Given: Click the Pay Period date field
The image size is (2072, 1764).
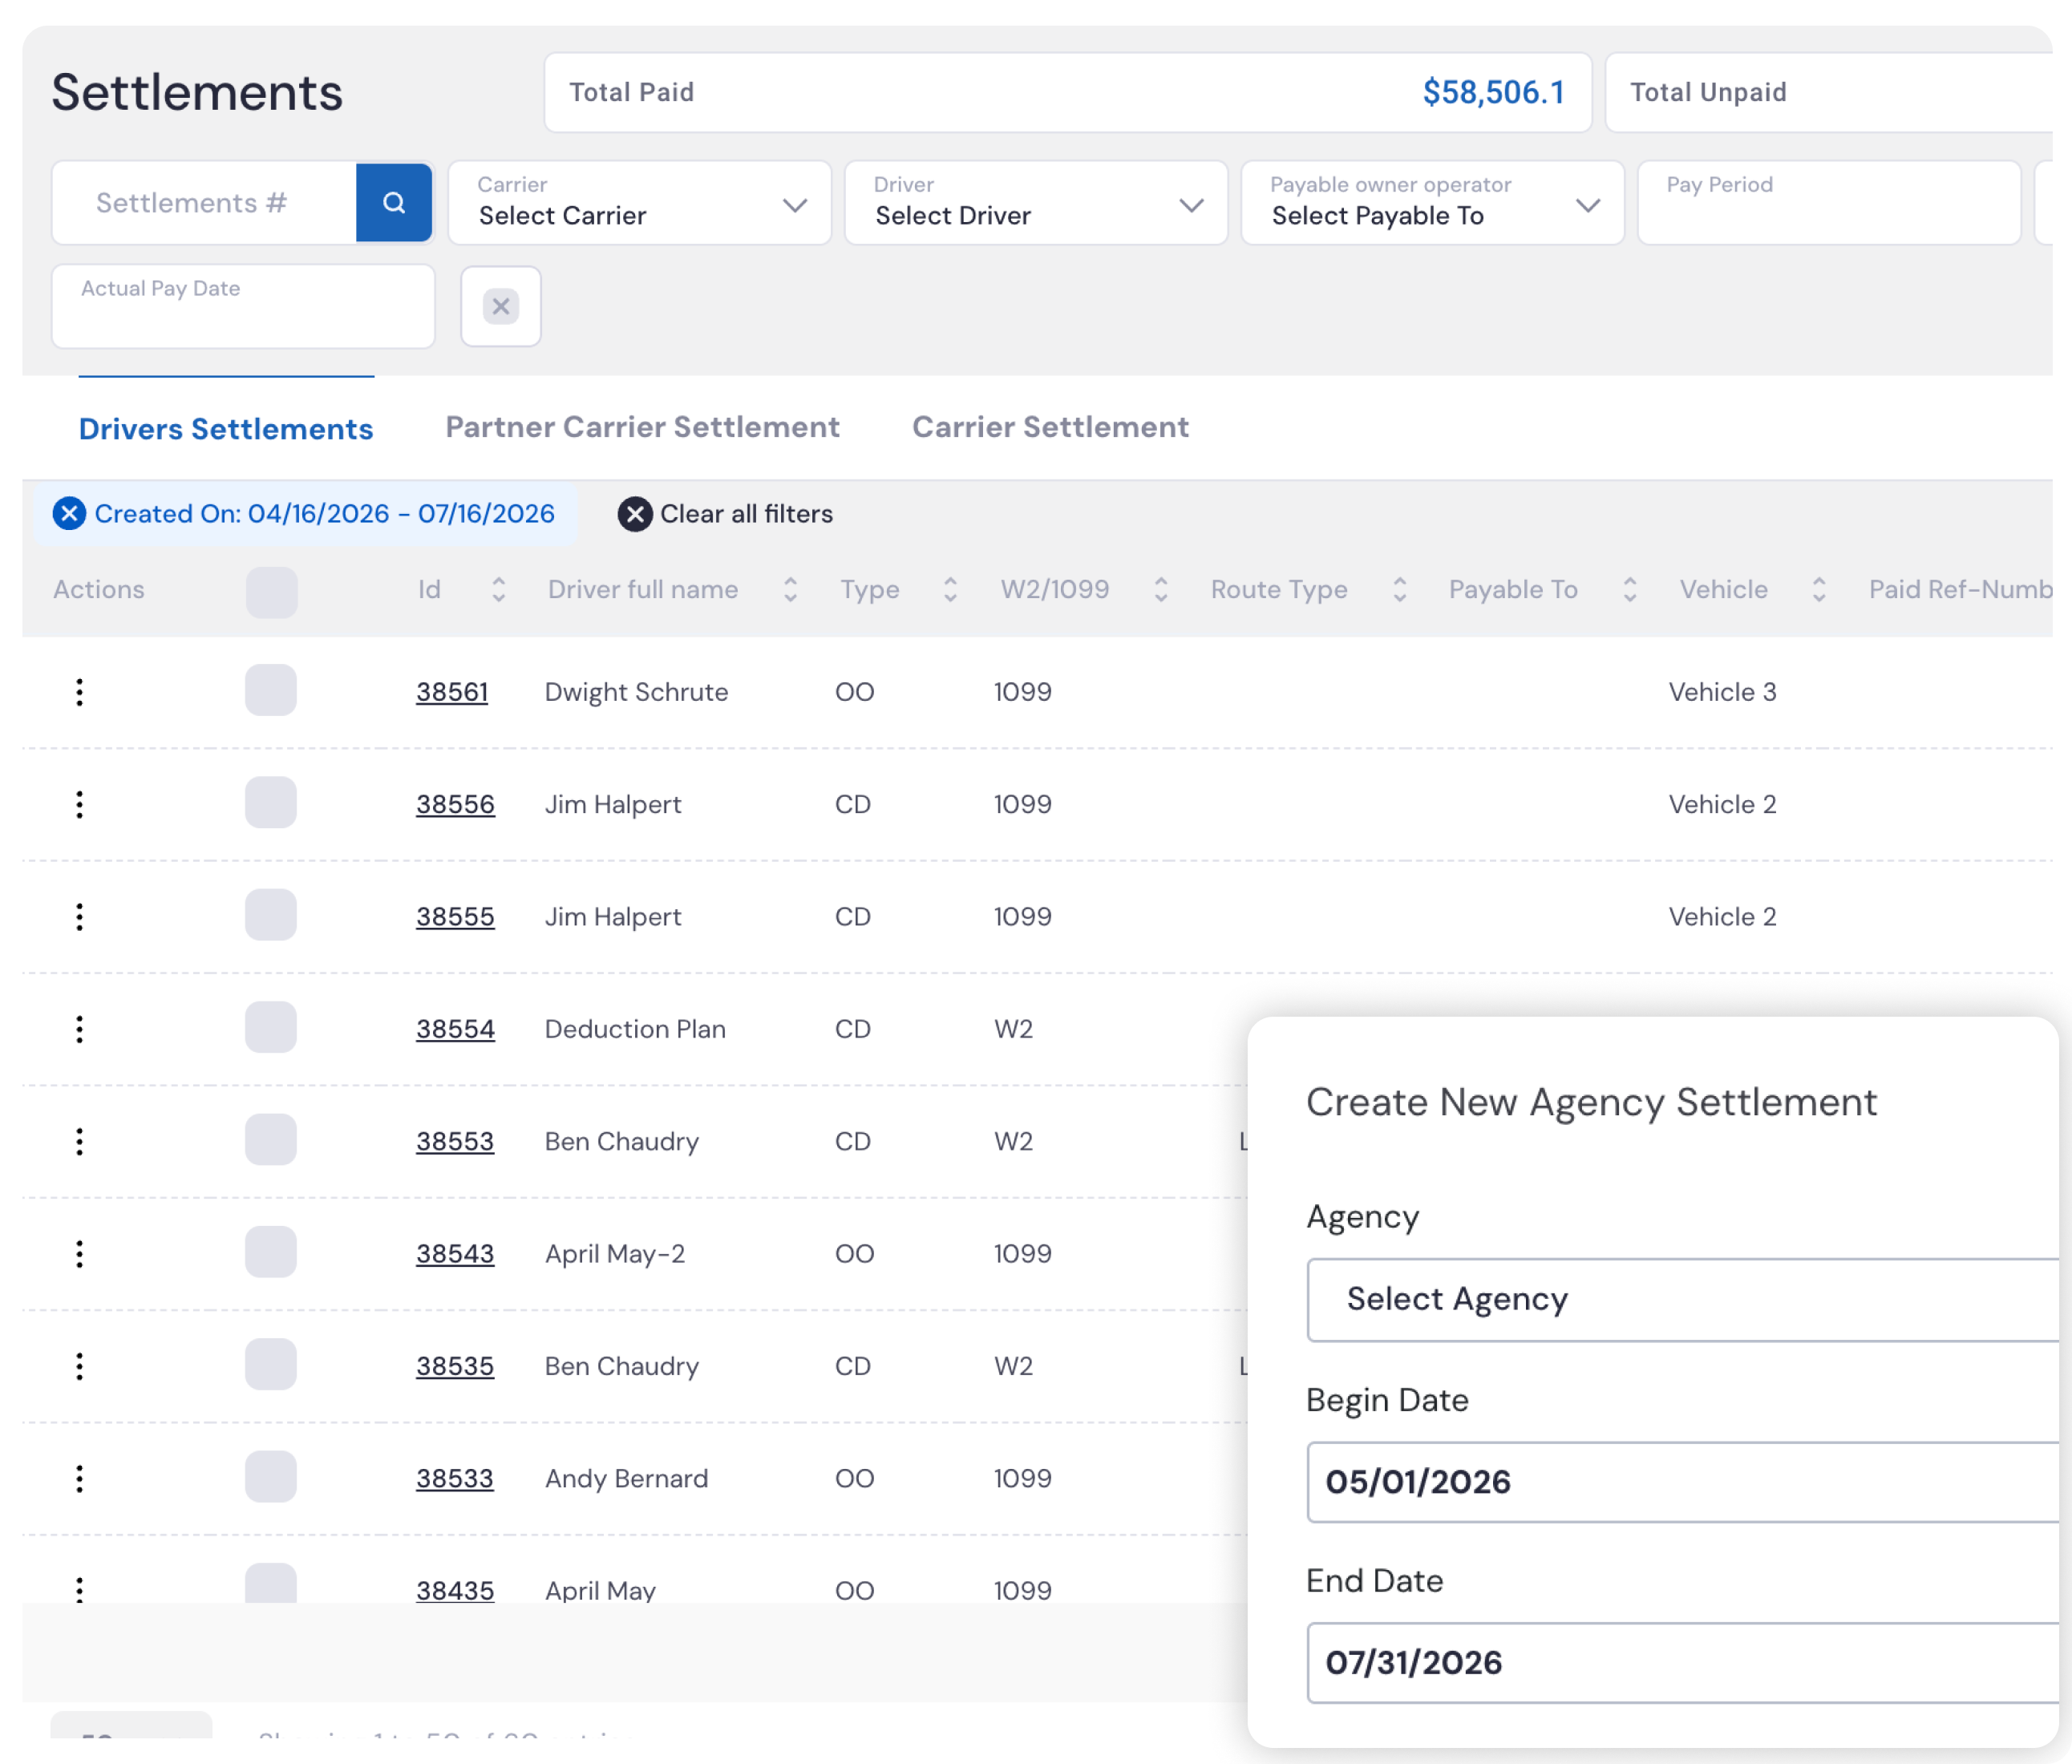Looking at the screenshot, I should [1829, 203].
